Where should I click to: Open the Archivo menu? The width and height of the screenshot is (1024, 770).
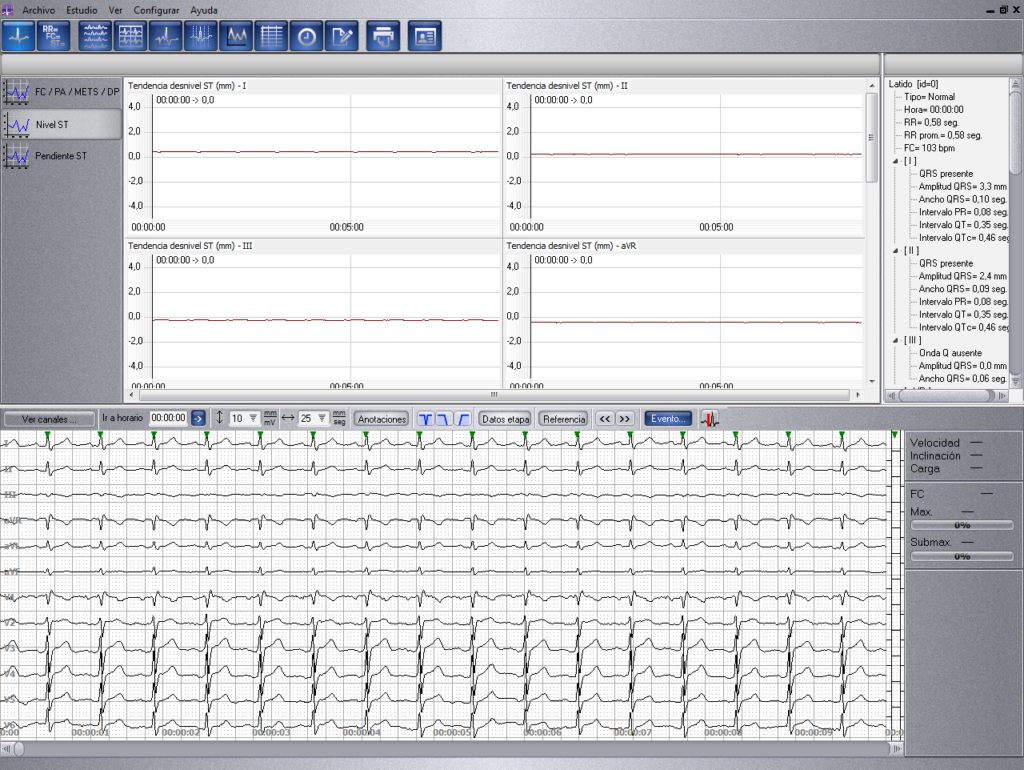[x=39, y=10]
